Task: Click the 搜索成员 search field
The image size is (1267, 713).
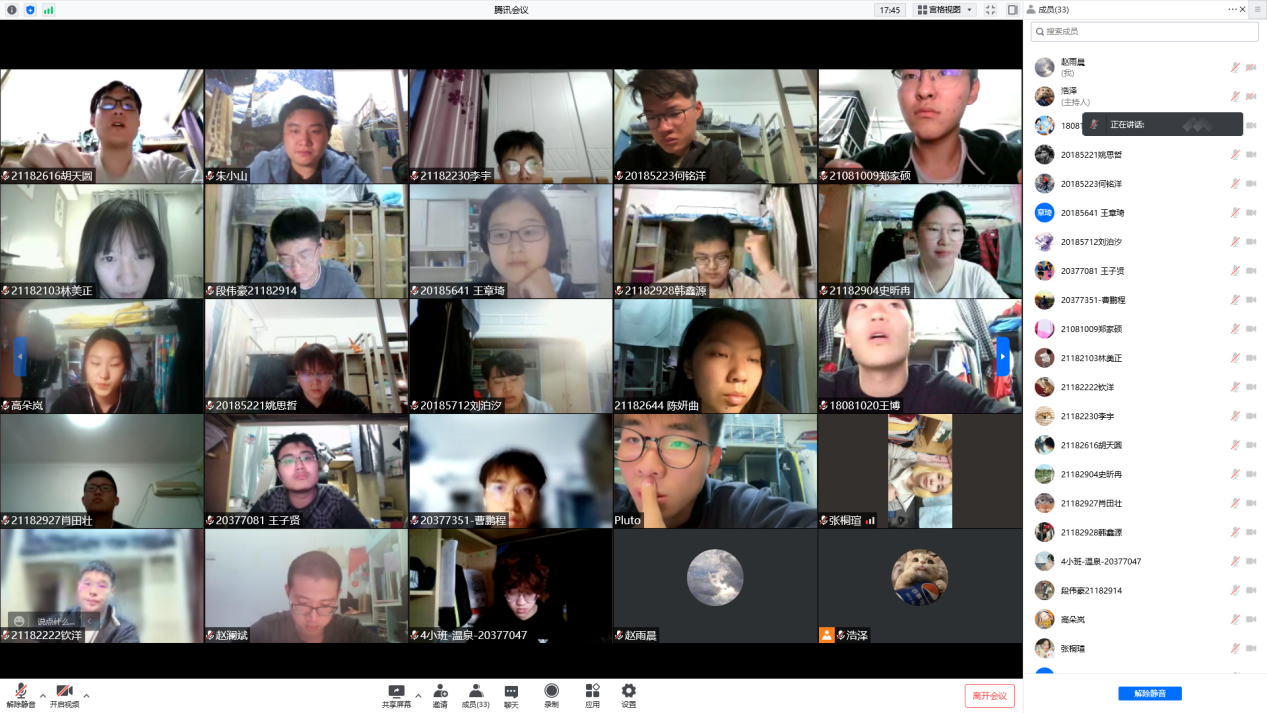Action: coord(1145,32)
